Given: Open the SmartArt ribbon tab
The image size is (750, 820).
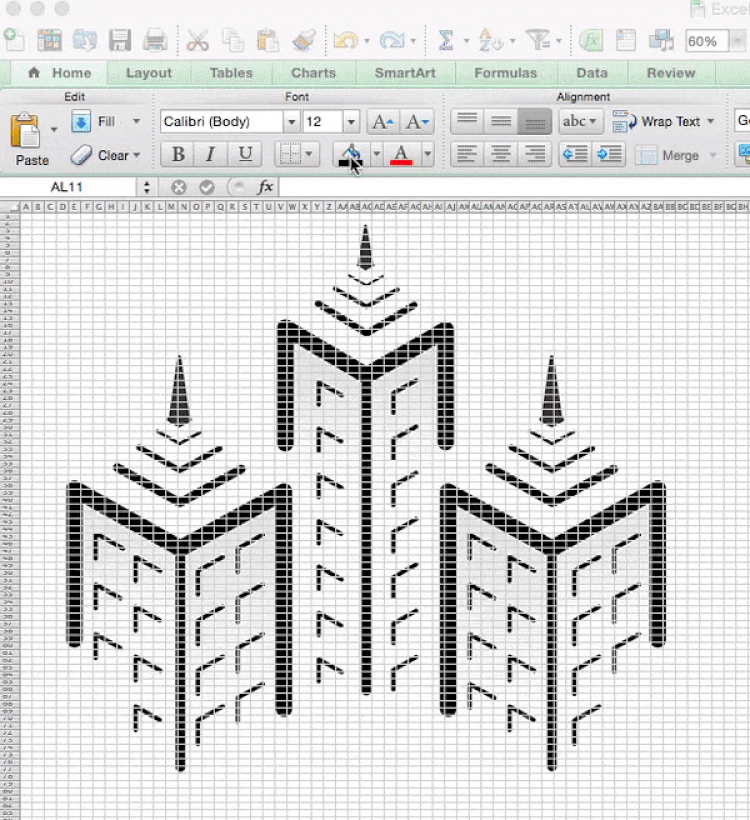Looking at the screenshot, I should [x=406, y=73].
